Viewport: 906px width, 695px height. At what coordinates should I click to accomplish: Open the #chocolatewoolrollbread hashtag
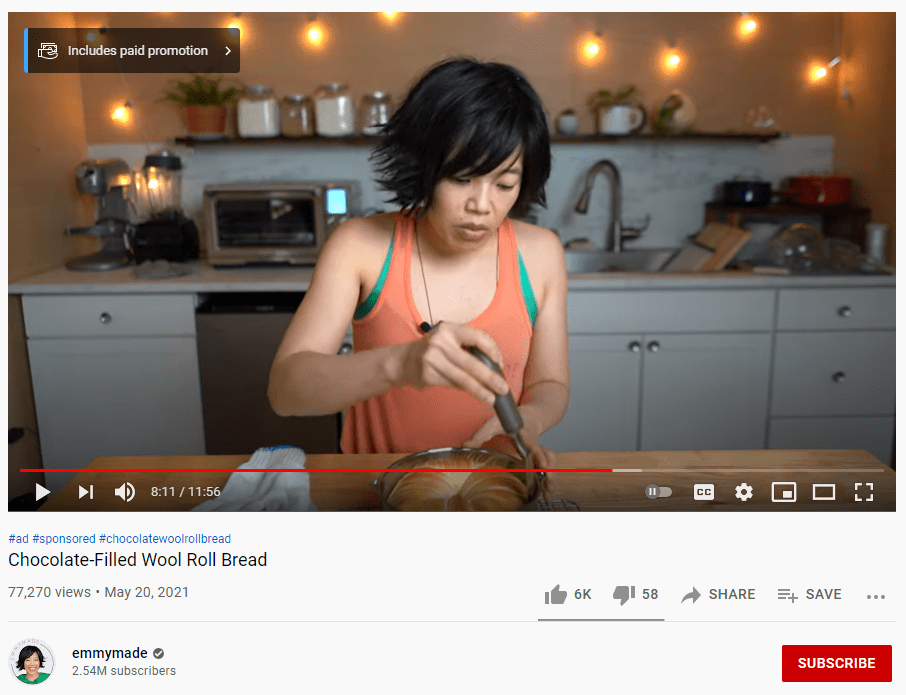coord(165,538)
